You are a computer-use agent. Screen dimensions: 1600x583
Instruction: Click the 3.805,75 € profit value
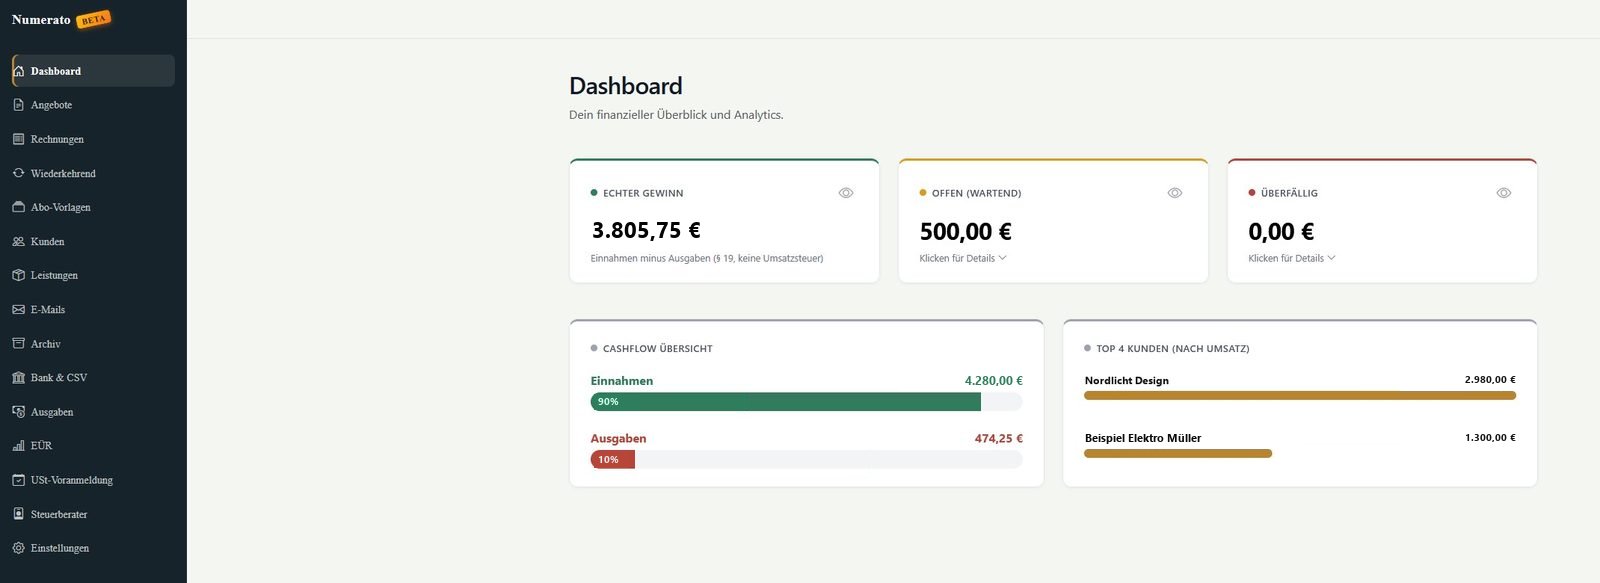pyautogui.click(x=646, y=230)
